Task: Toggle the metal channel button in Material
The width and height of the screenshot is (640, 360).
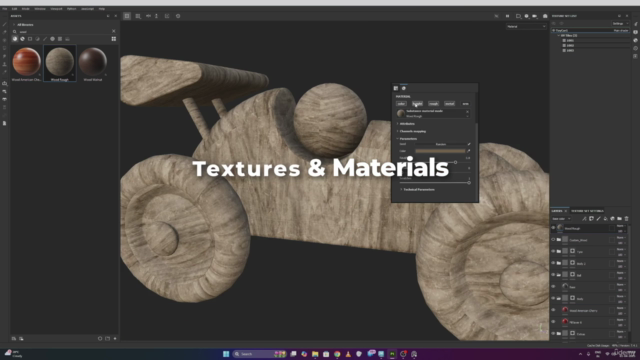Action: pos(449,104)
